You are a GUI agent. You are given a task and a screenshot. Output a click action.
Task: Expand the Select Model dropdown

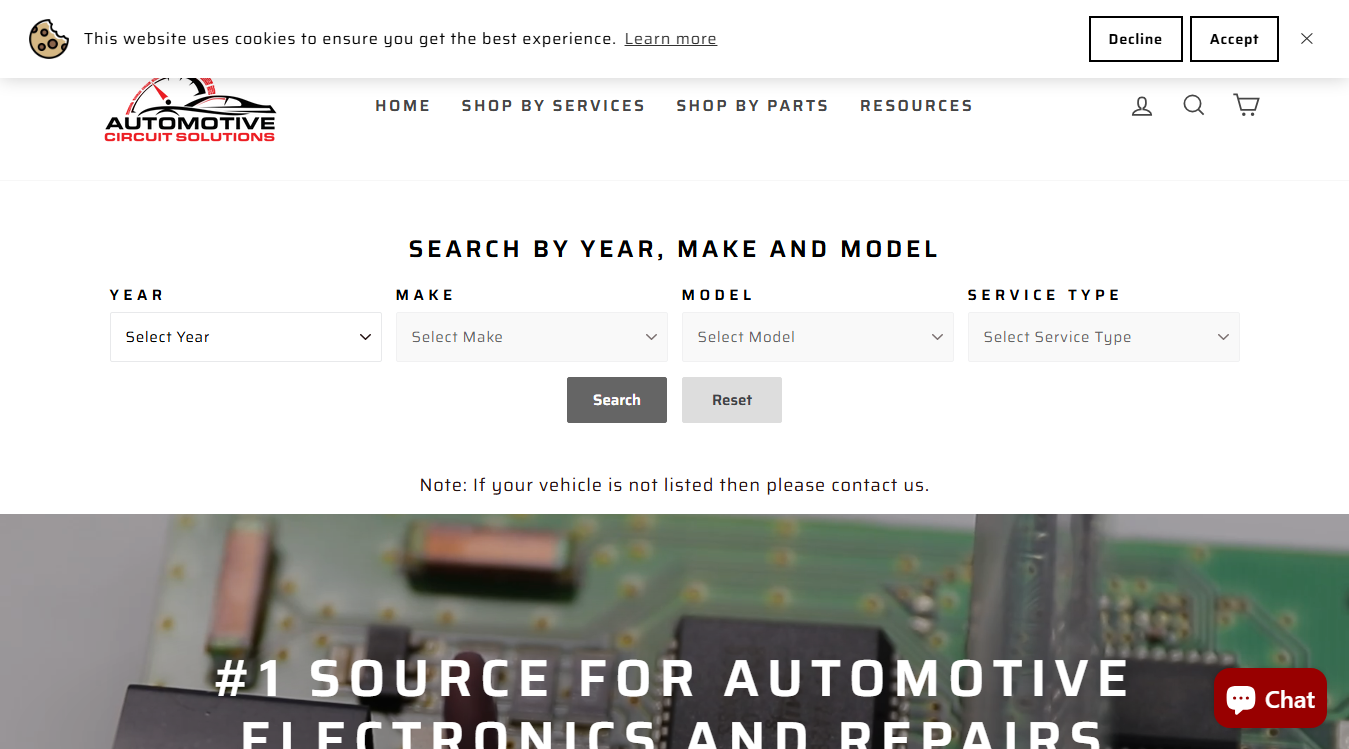818,337
